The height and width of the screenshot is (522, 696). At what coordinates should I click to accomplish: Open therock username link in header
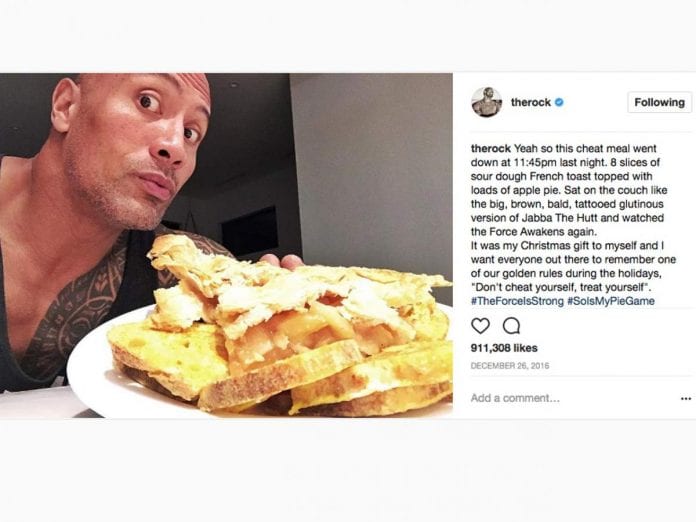tap(531, 102)
